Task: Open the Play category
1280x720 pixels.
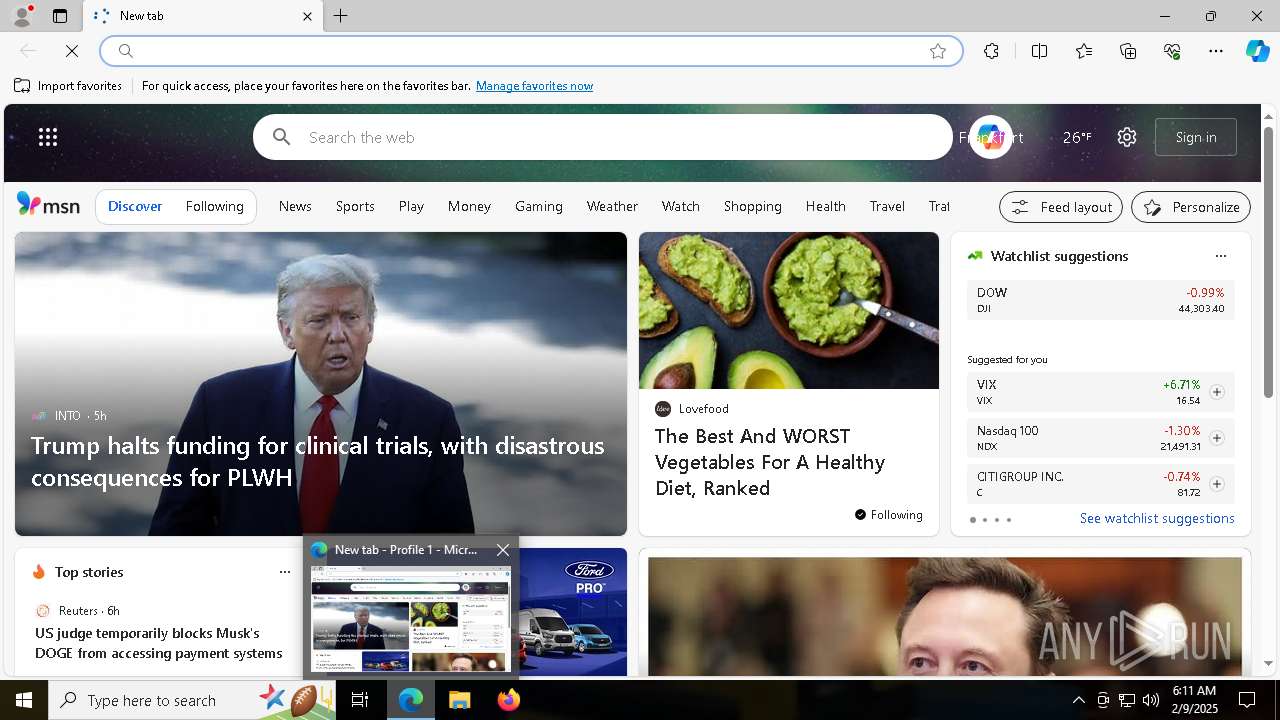Action: click(x=411, y=206)
